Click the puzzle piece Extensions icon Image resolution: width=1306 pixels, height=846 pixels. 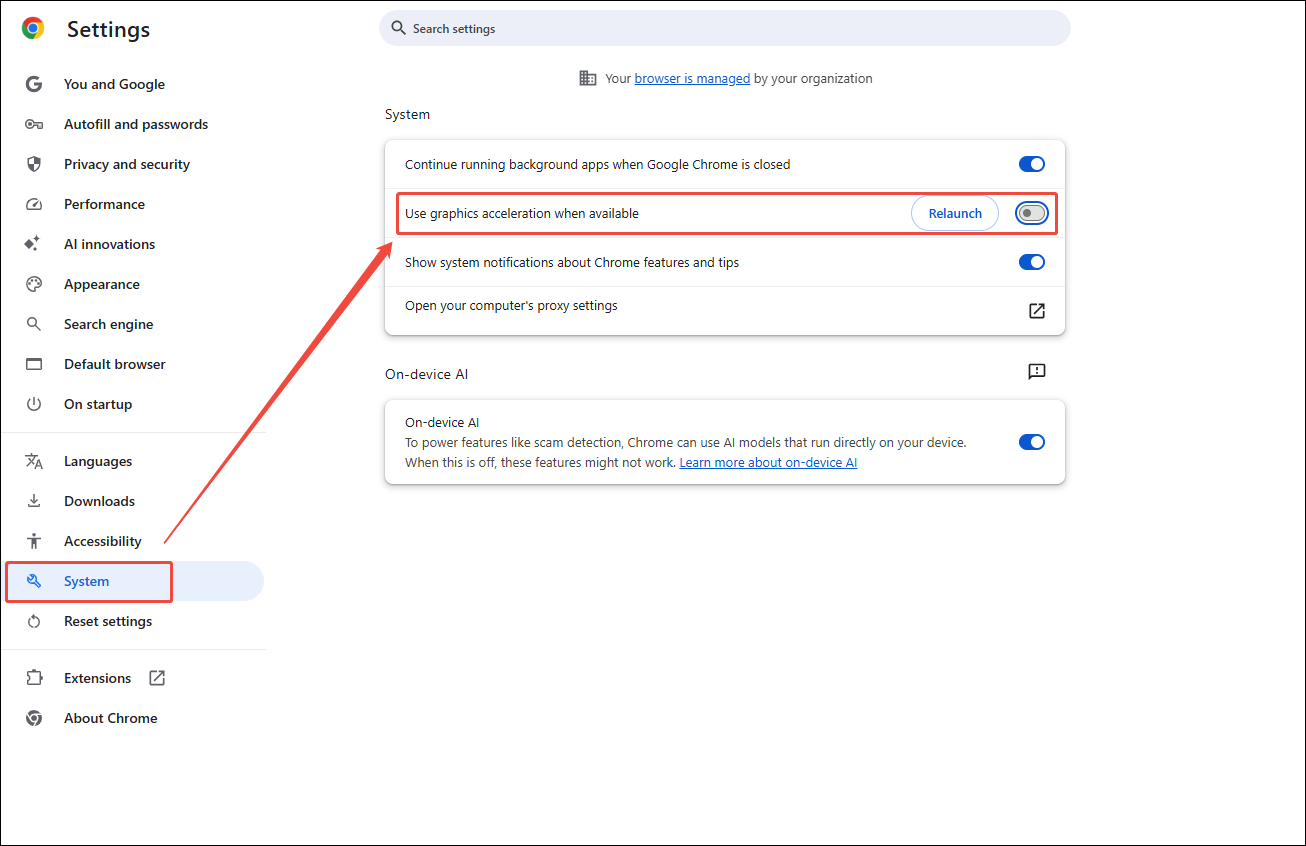pyautogui.click(x=34, y=678)
